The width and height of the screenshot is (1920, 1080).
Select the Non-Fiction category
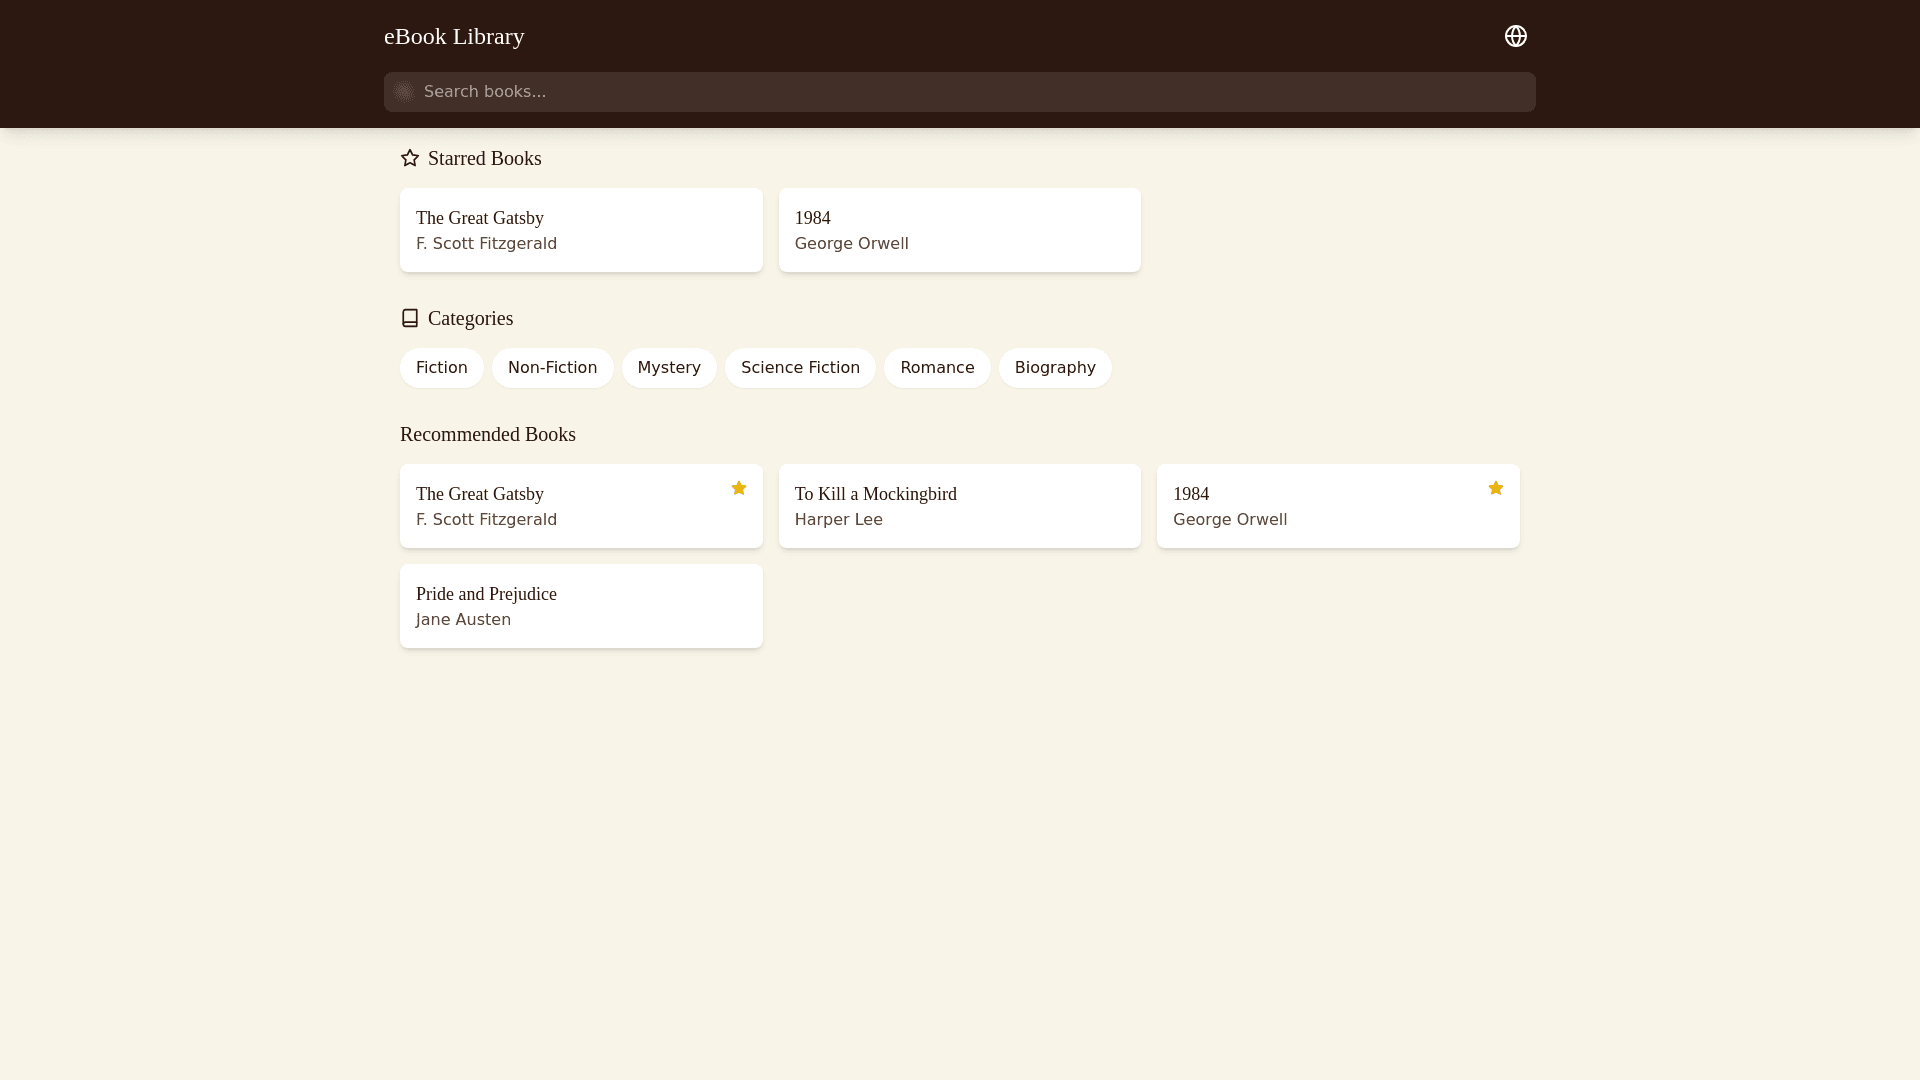(x=552, y=368)
